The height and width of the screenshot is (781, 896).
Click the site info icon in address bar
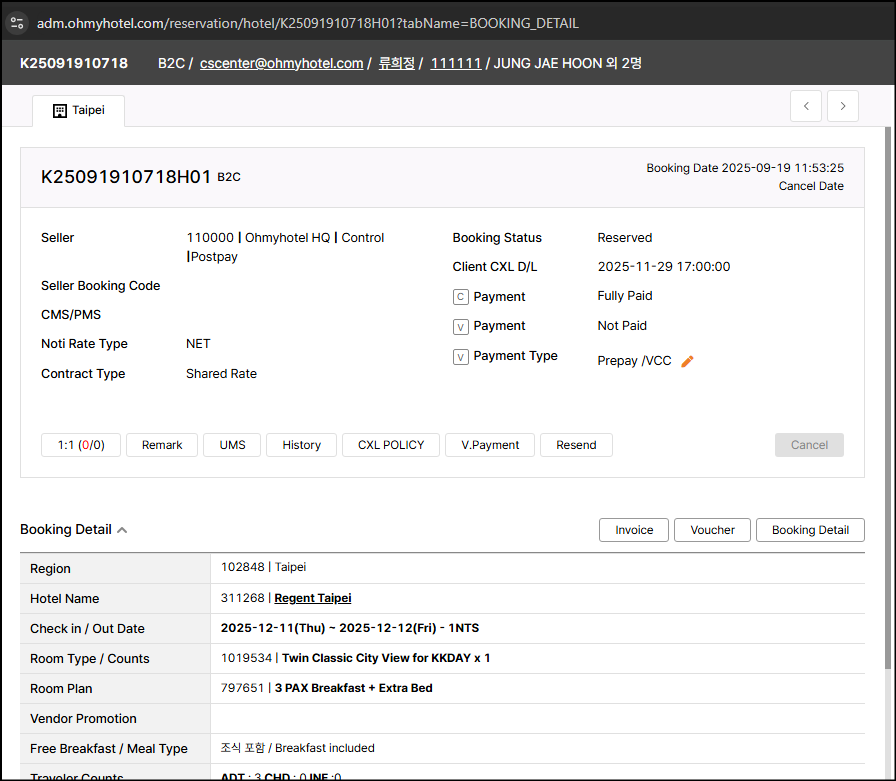point(17,22)
